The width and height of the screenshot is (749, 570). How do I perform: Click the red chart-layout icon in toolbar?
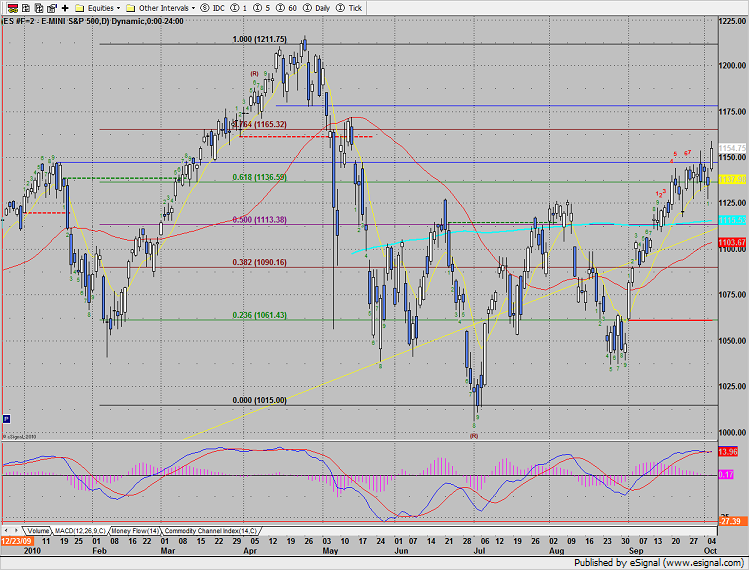pos(13,8)
